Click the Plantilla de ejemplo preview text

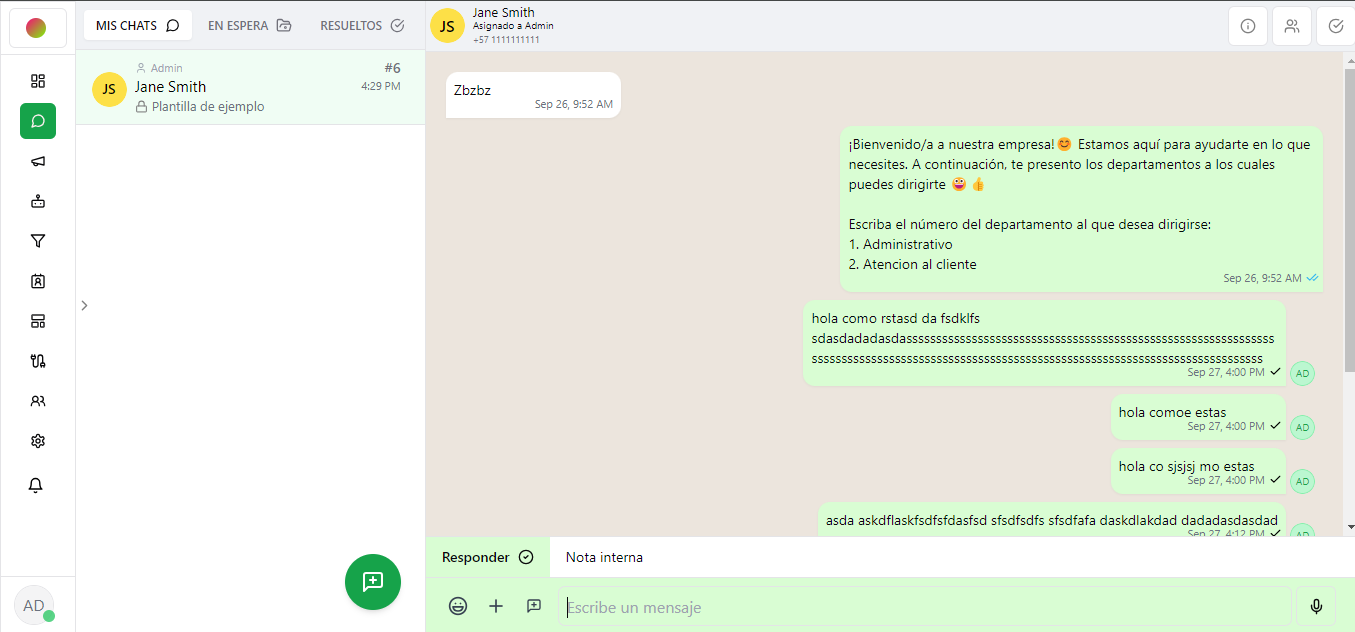(x=208, y=106)
